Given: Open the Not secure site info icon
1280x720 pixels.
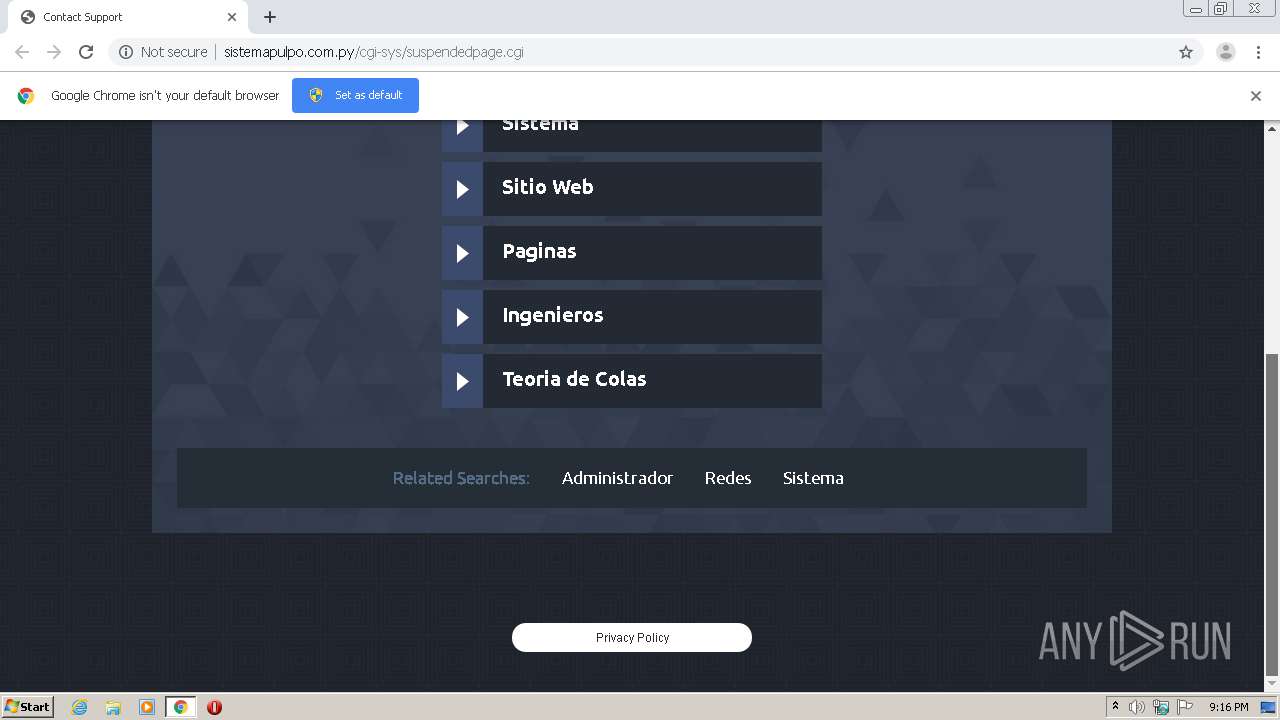Looking at the screenshot, I should point(126,52).
